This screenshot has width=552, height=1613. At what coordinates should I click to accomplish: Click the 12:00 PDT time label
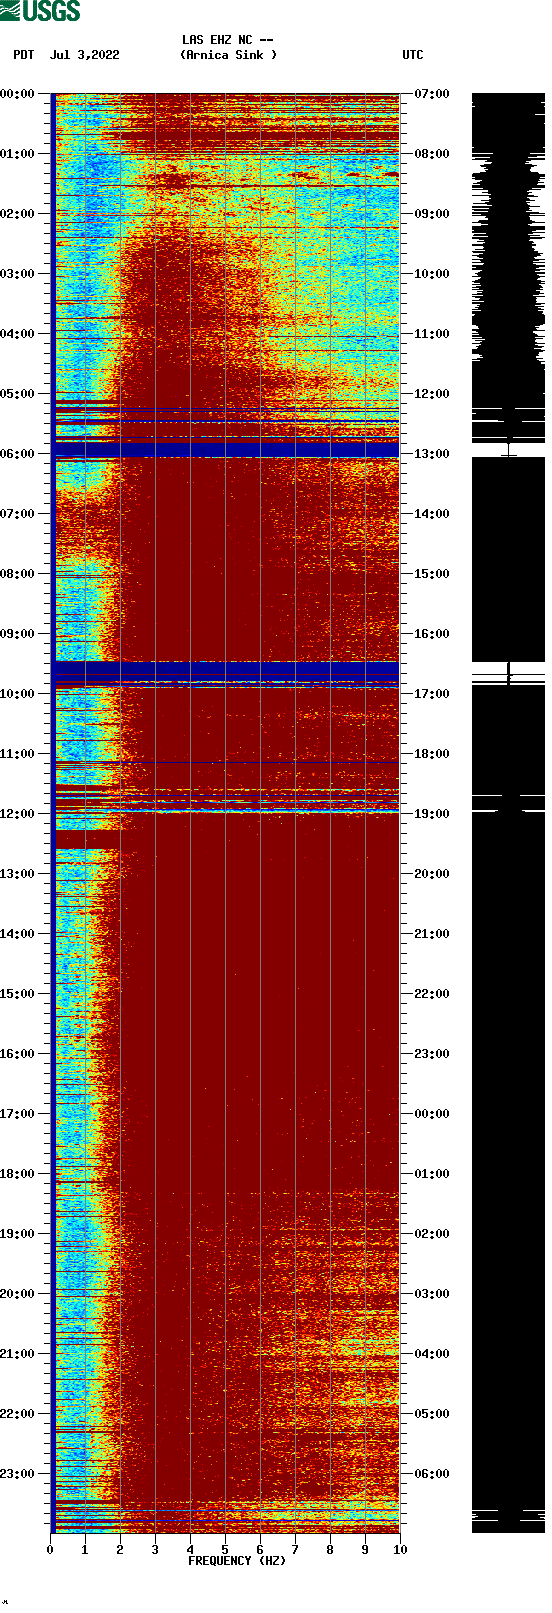pos(17,814)
